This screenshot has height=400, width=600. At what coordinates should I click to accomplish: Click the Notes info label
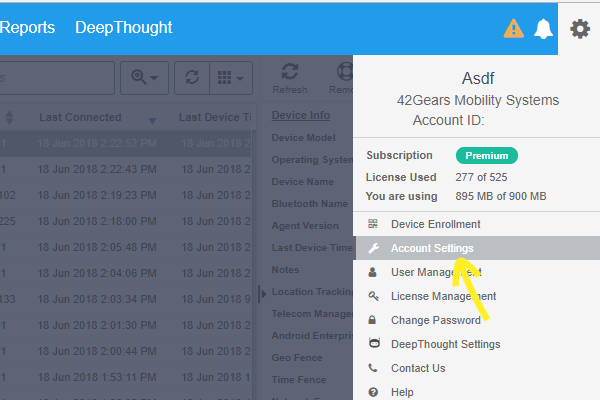(x=285, y=269)
